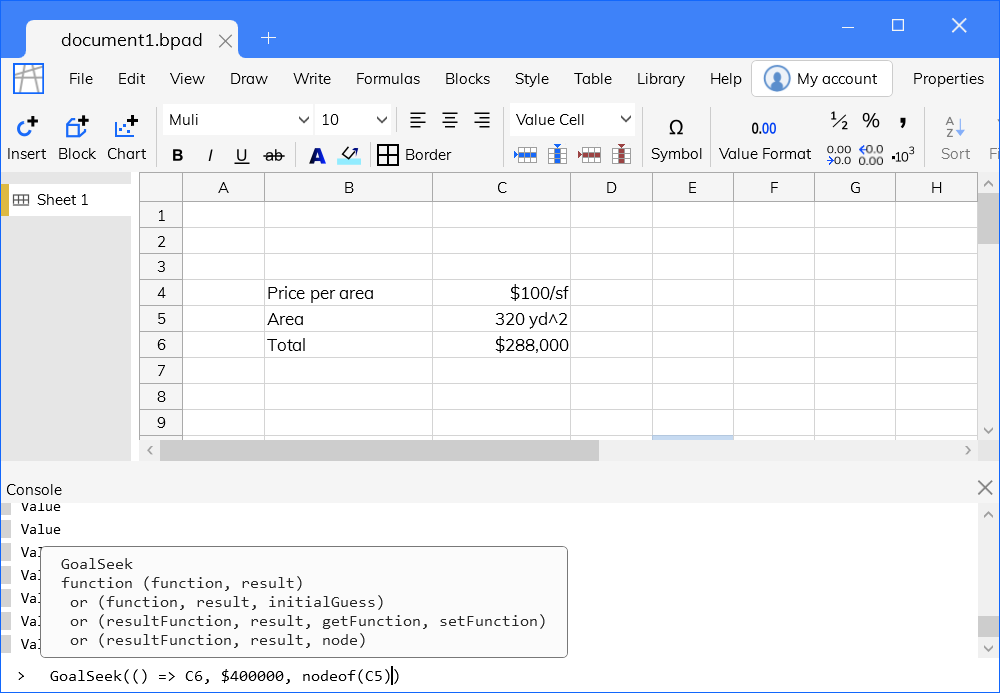Click the application logo icon
Viewport: 1000px width, 693px height.
coord(29,79)
